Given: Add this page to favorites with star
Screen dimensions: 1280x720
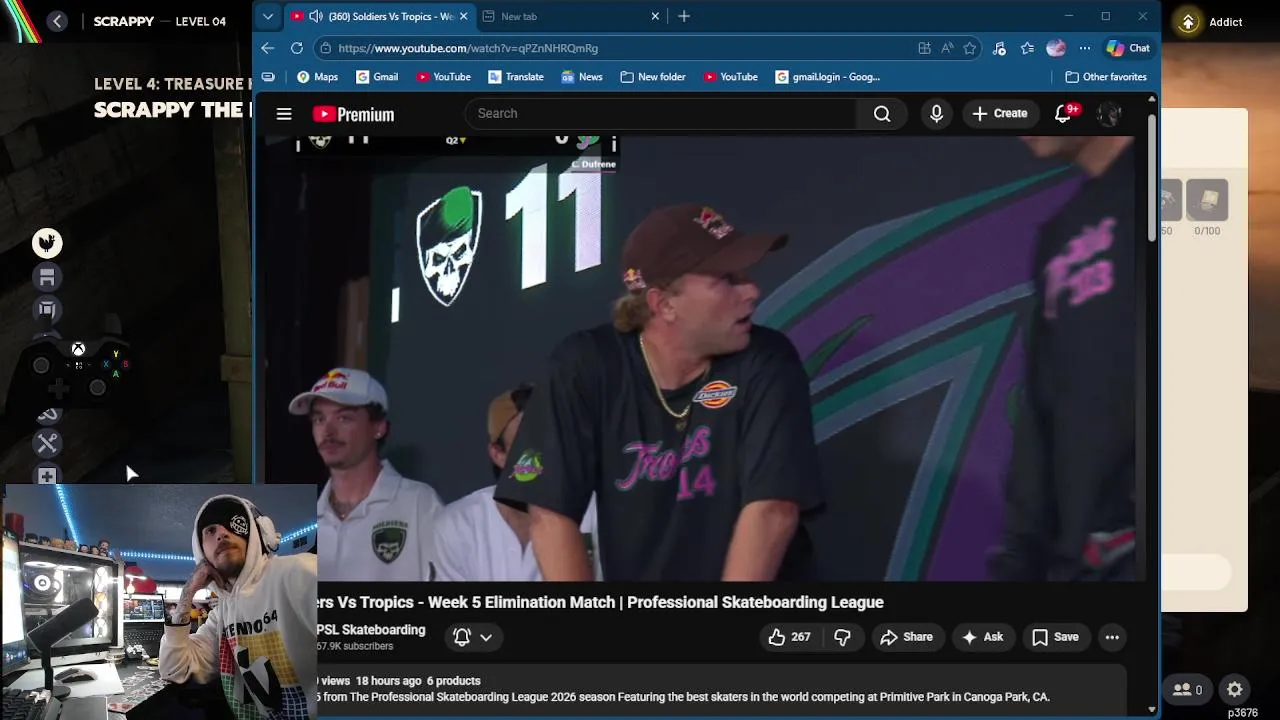Looking at the screenshot, I should click(969, 48).
